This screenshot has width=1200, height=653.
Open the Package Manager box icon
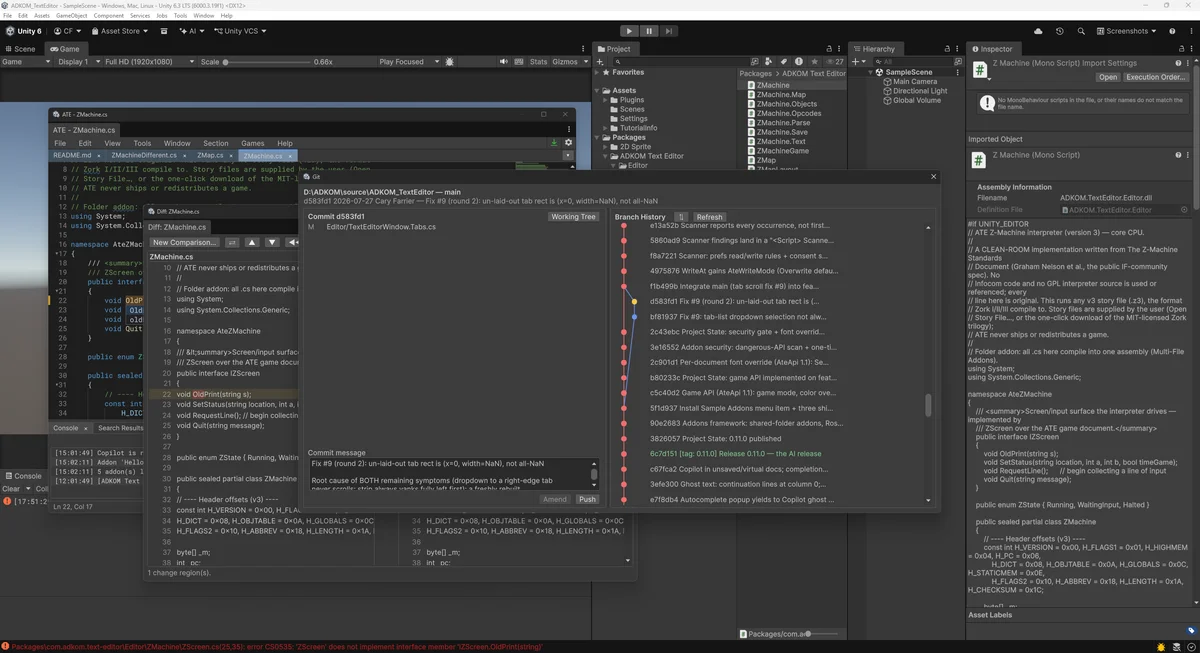[x=164, y=31]
